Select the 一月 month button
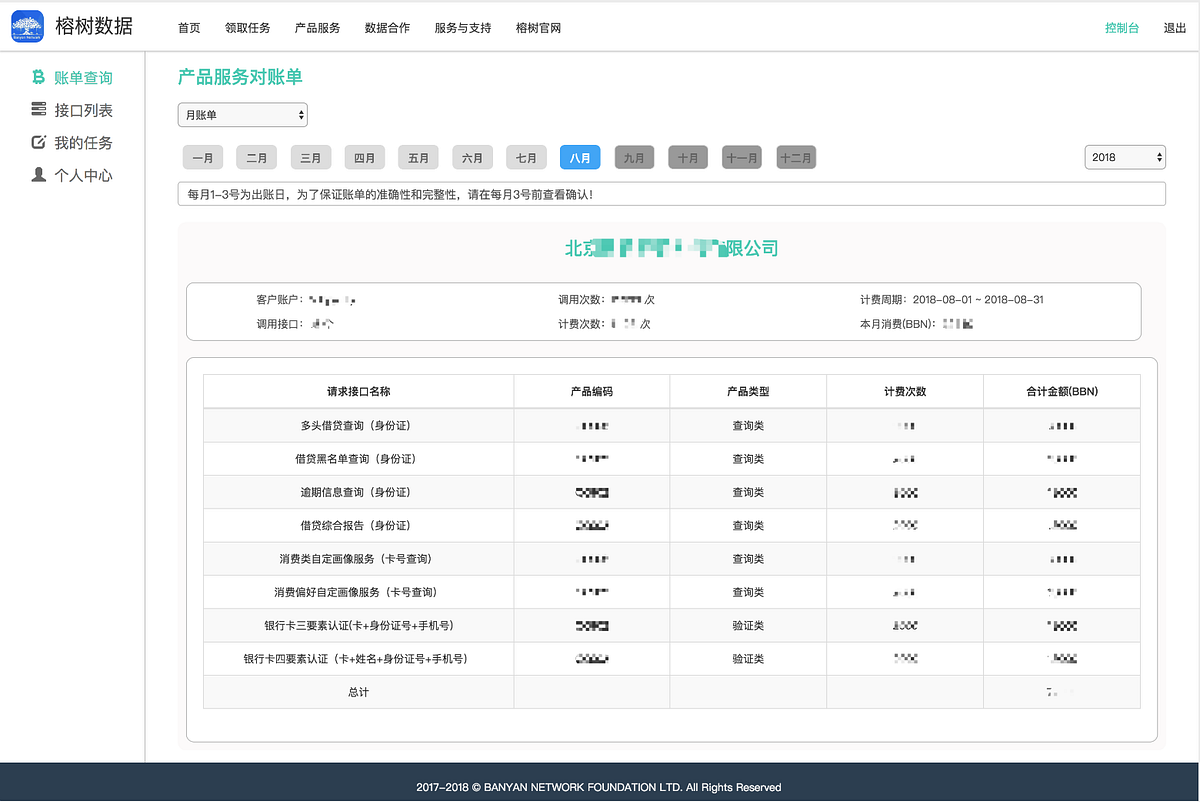Screen dimensions: 1200x802 pos(203,157)
